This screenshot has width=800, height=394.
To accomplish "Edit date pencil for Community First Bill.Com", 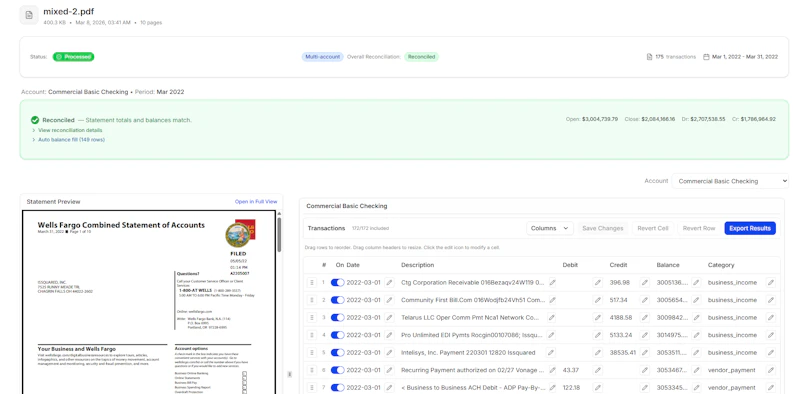I will tap(389, 300).
